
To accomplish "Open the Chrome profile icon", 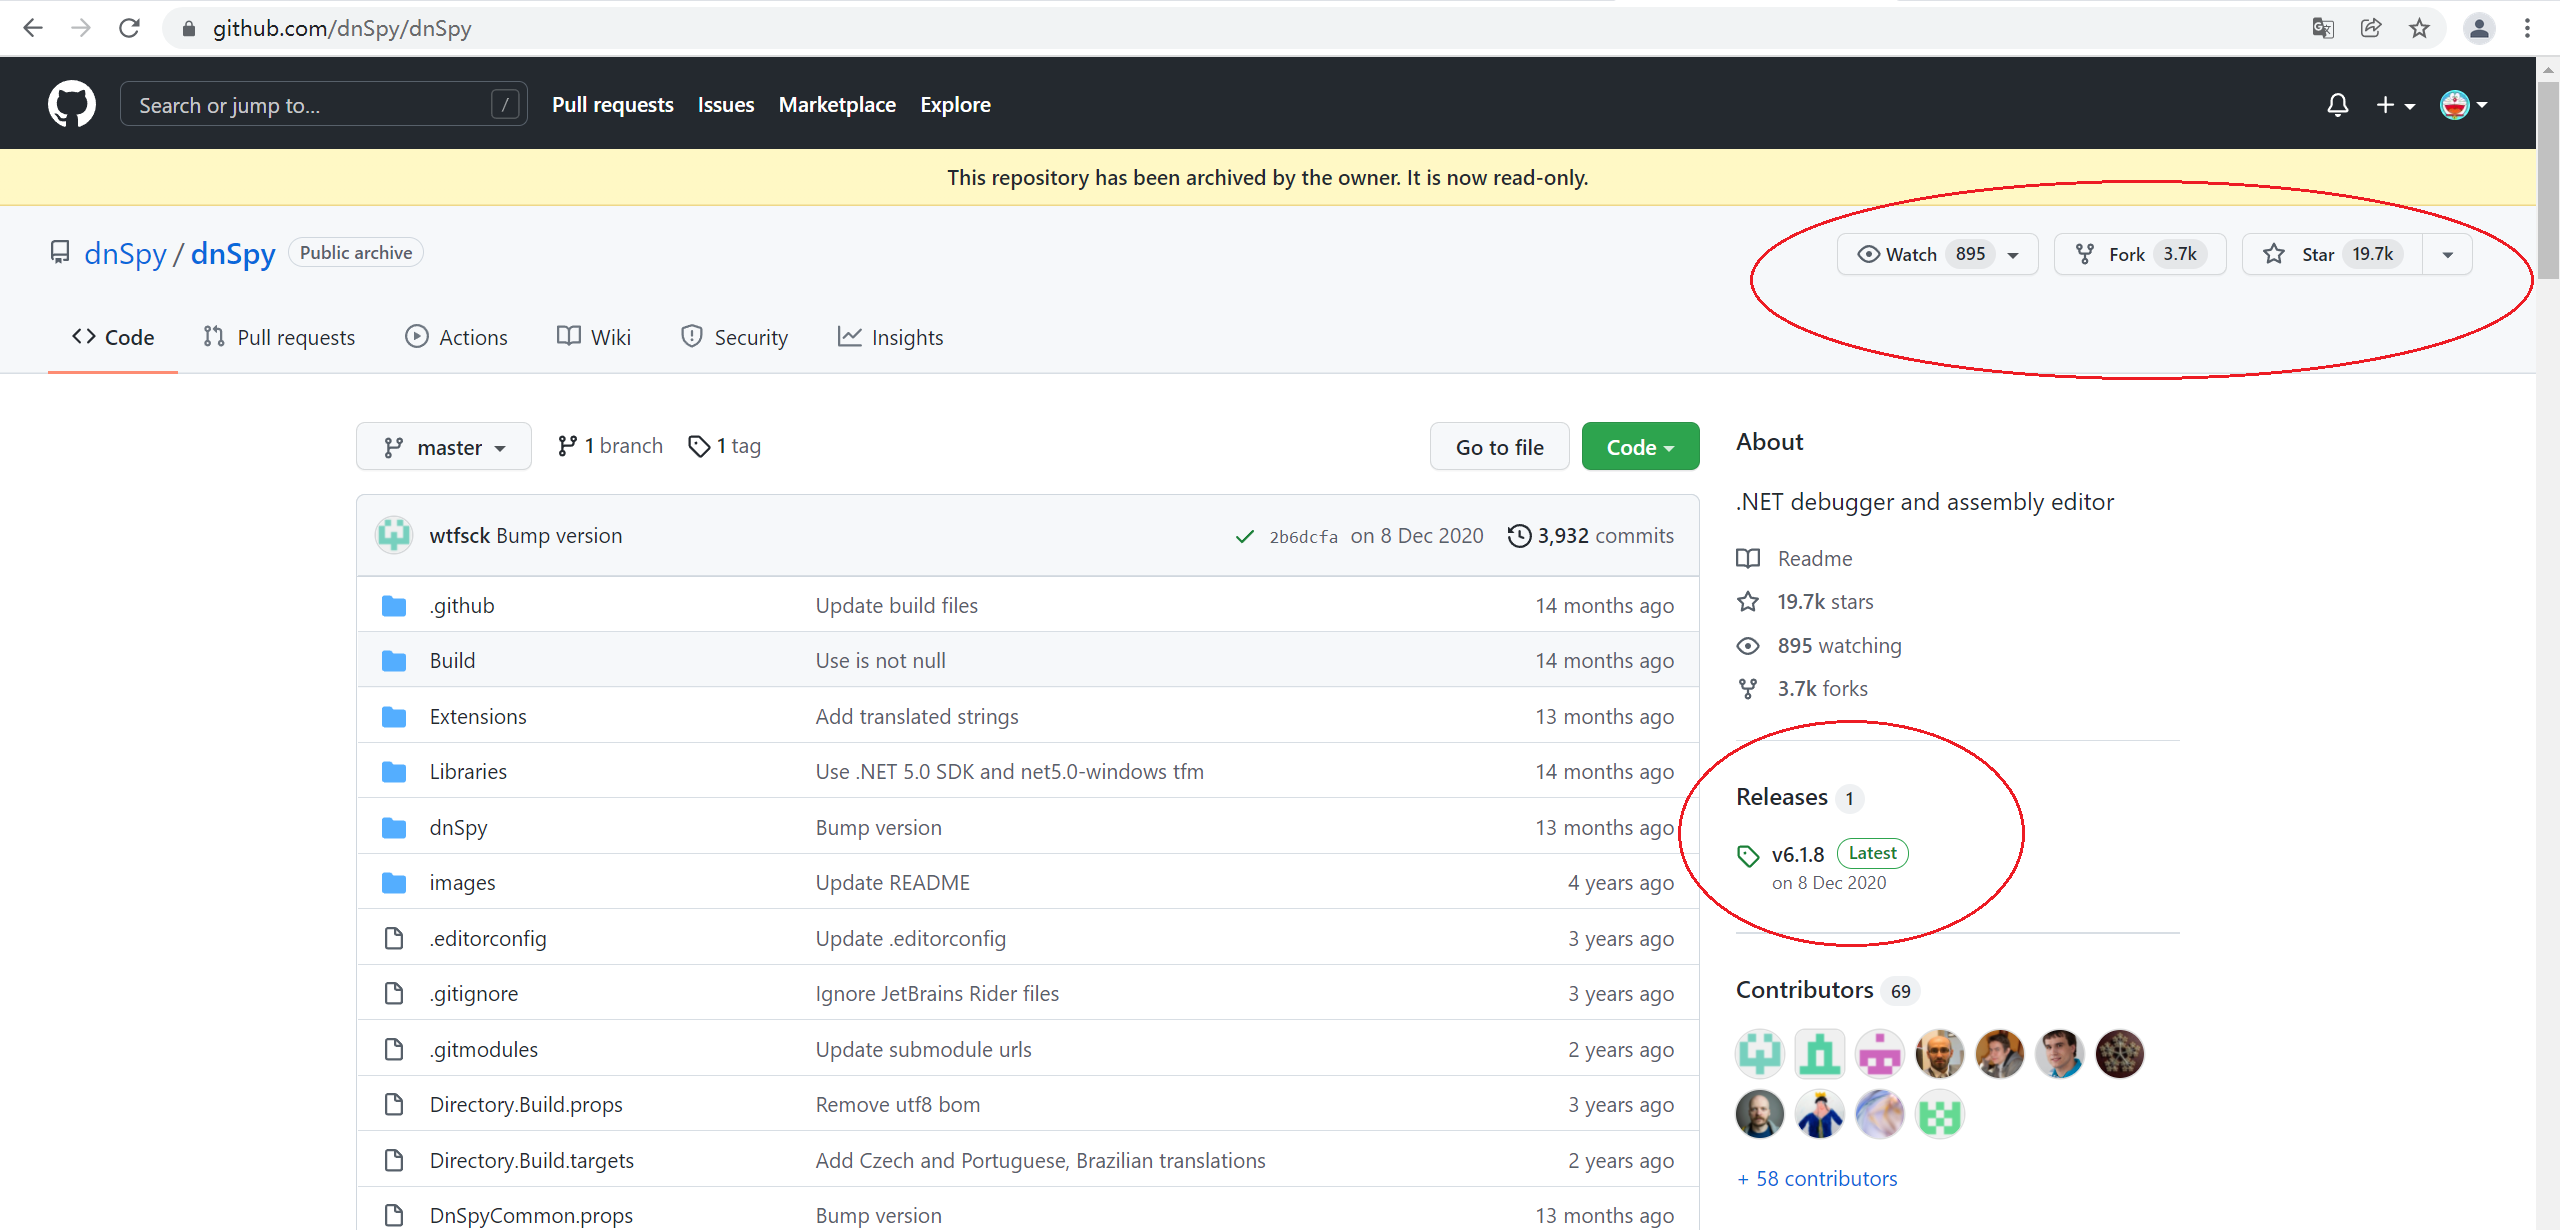I will tap(2479, 28).
